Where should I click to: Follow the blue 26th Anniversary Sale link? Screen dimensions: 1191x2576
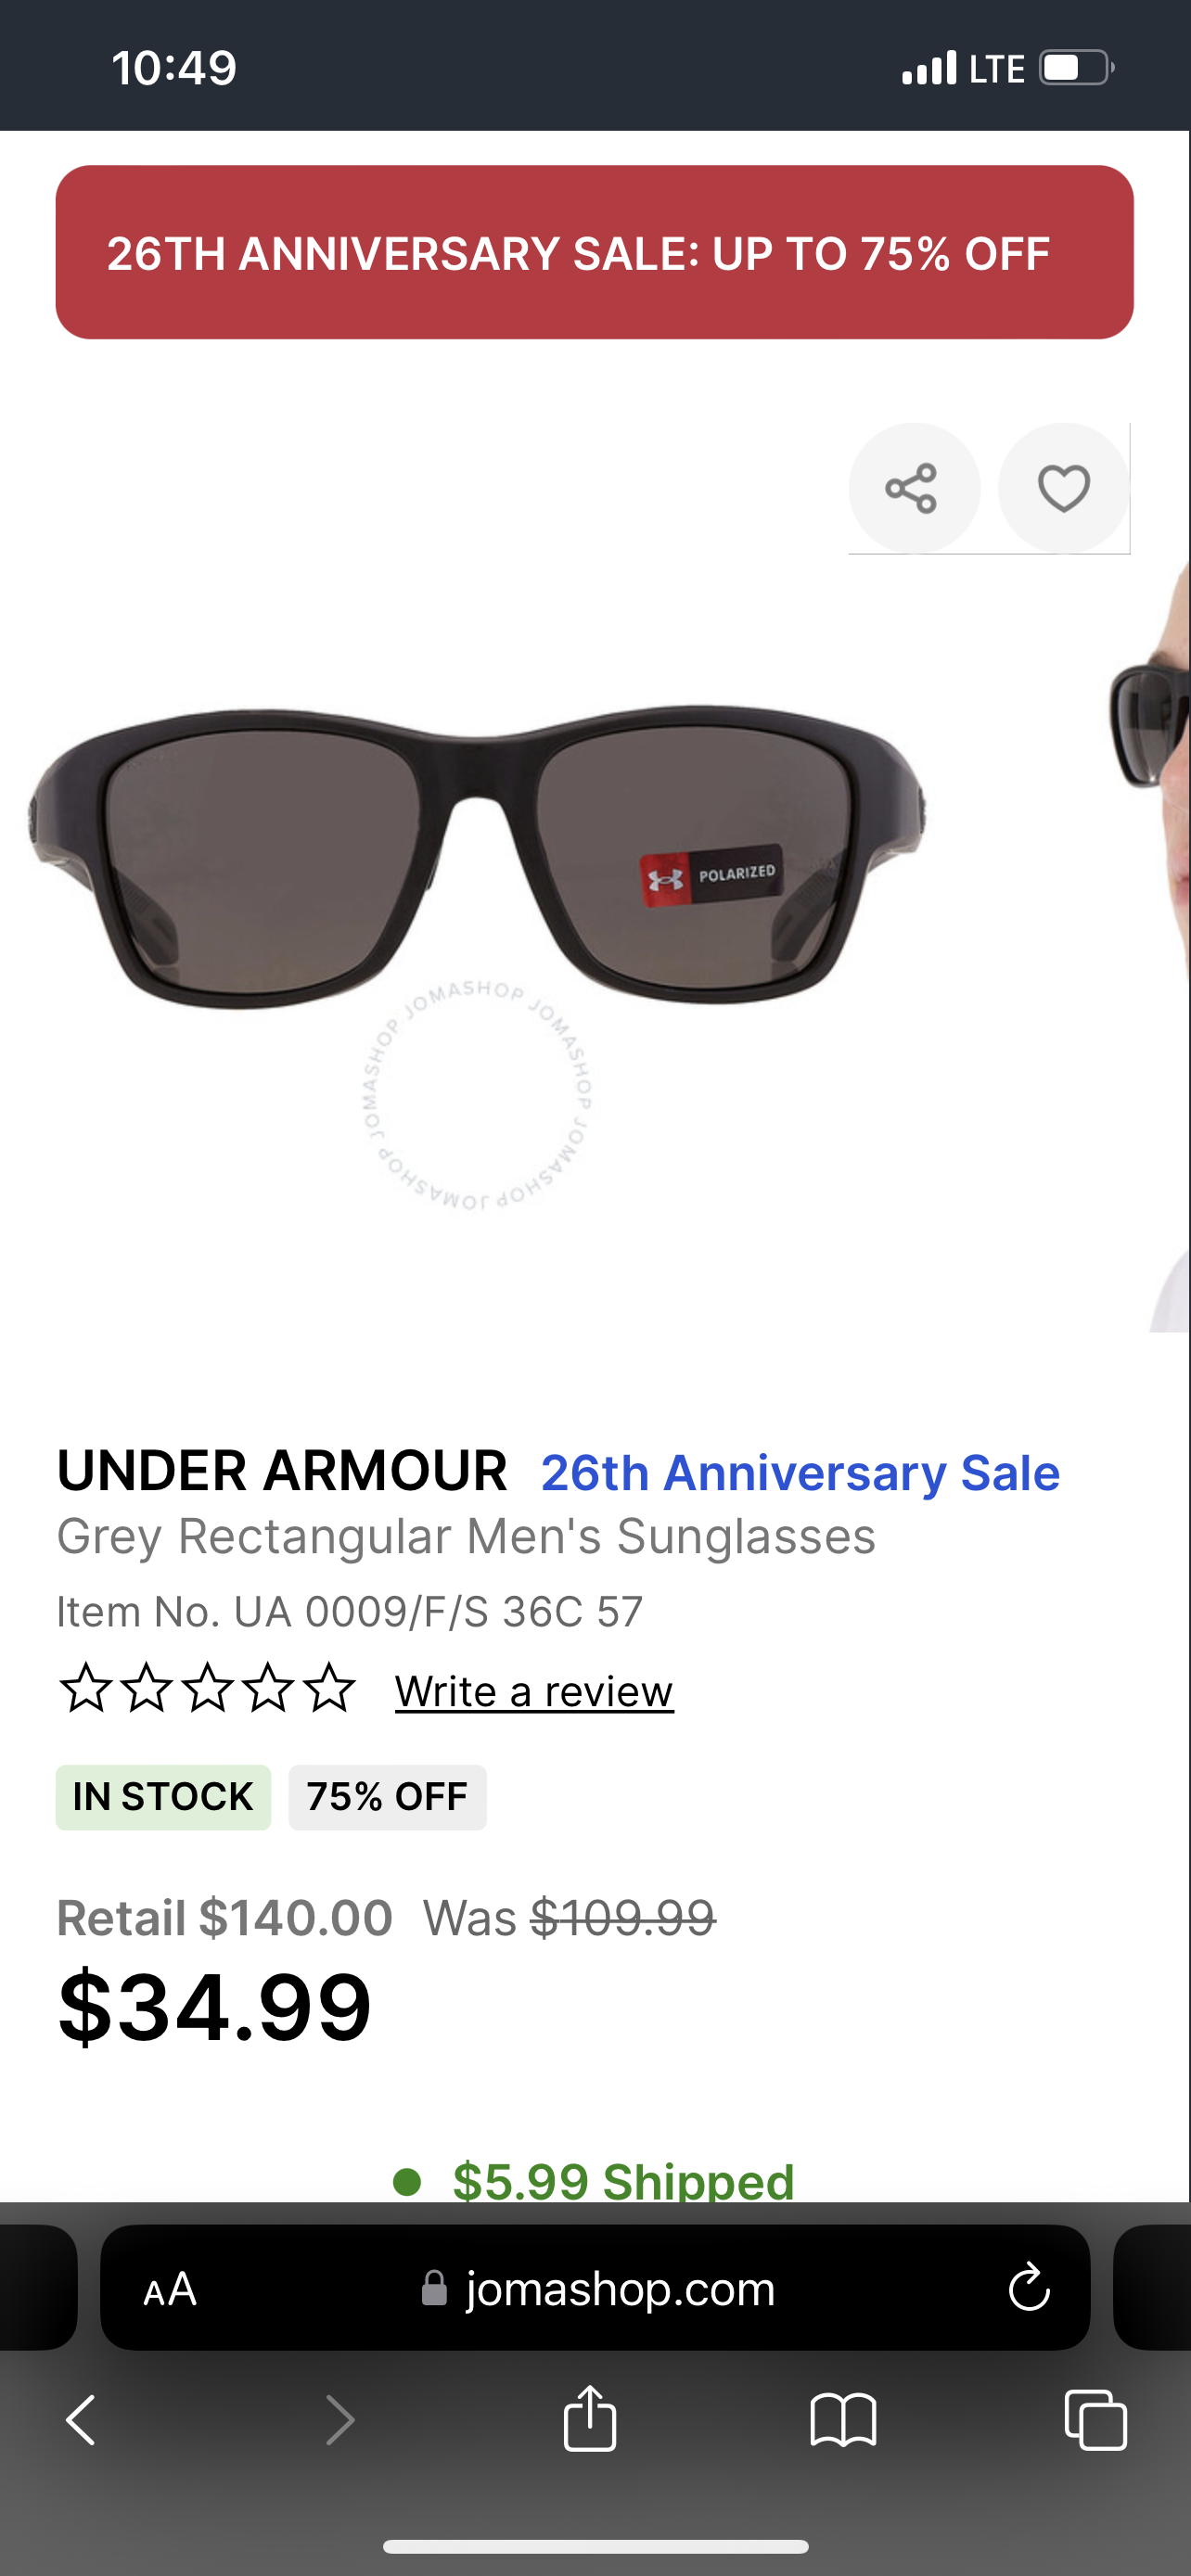coord(800,1472)
